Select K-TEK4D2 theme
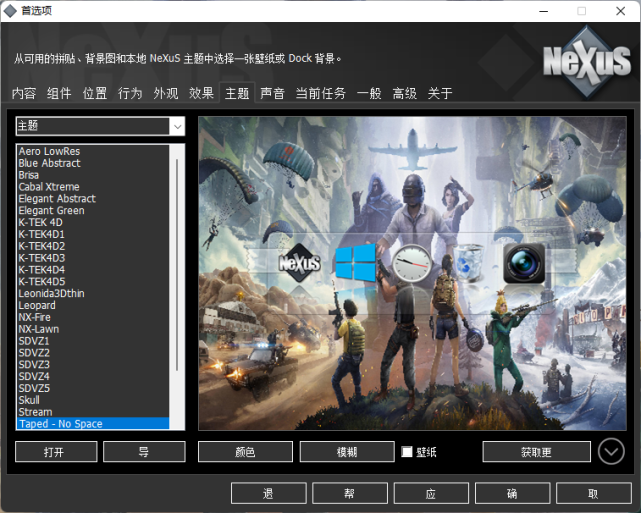641x513 pixels. (x=92, y=246)
